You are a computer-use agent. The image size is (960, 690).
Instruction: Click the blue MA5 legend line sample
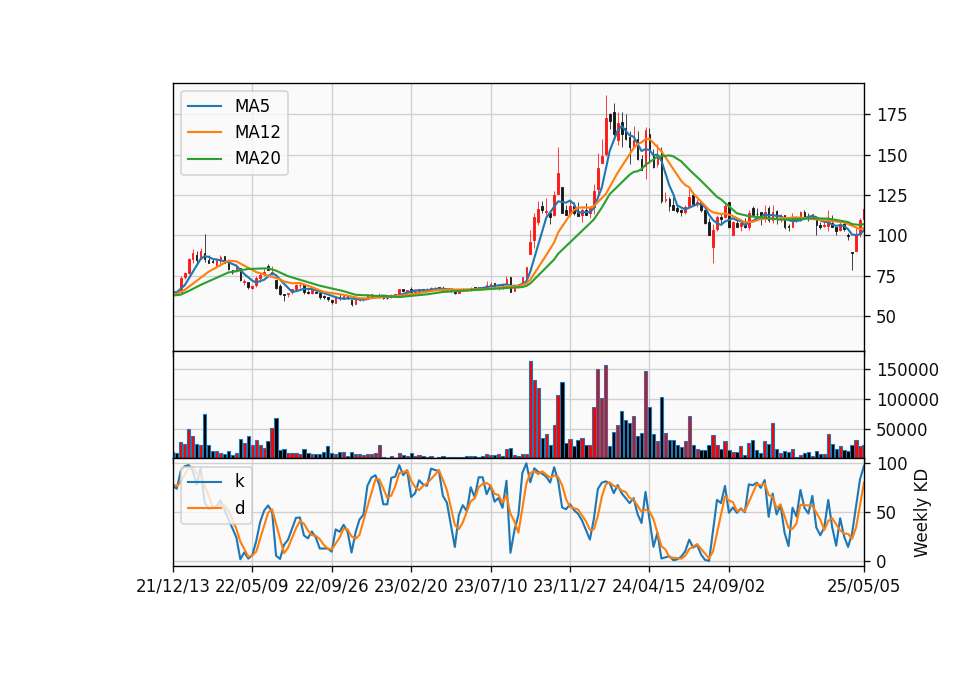pyautogui.click(x=204, y=107)
